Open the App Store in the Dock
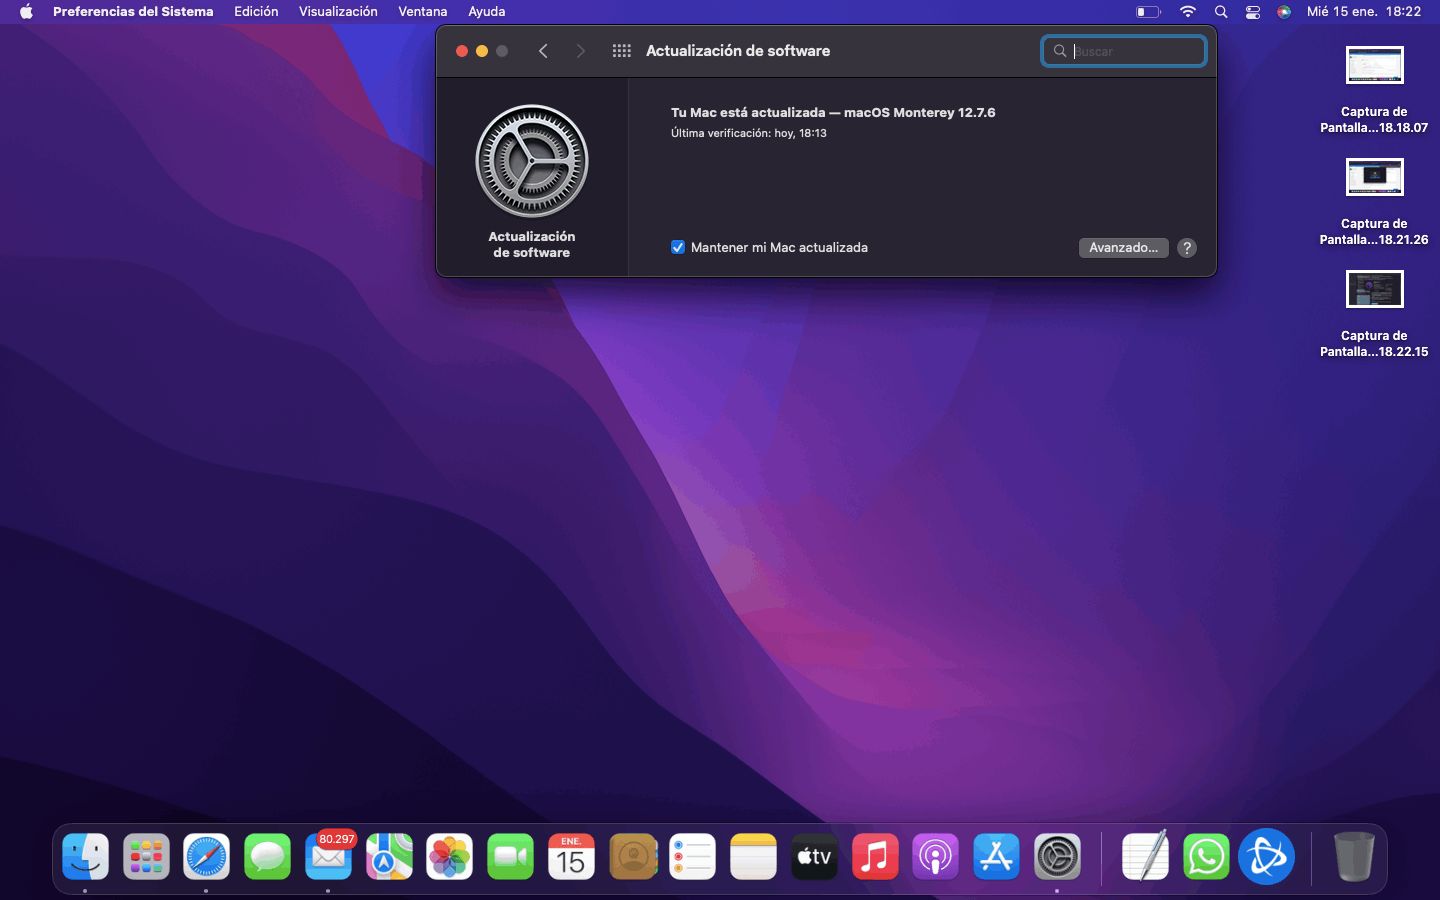The height and width of the screenshot is (900, 1440). tap(996, 857)
